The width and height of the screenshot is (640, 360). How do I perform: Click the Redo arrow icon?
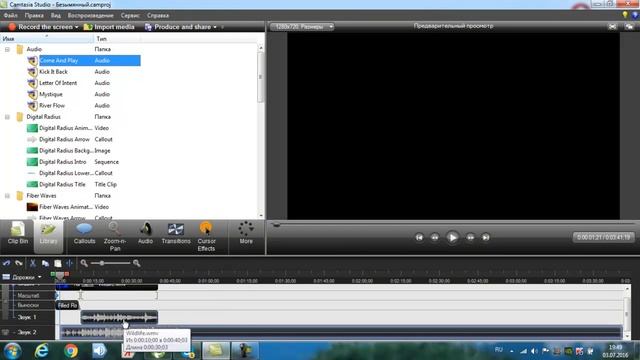coord(19,263)
